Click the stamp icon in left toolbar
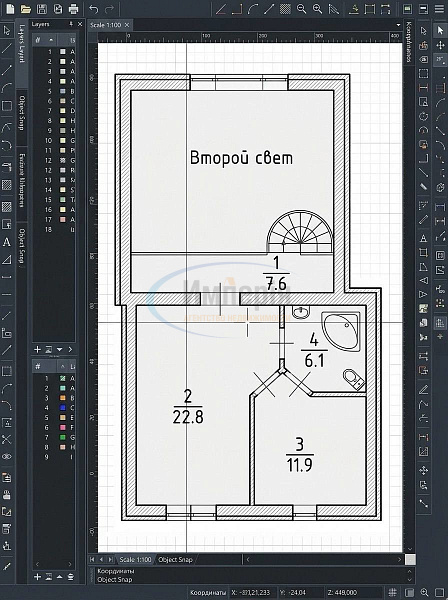448x600 pixels. point(7,495)
